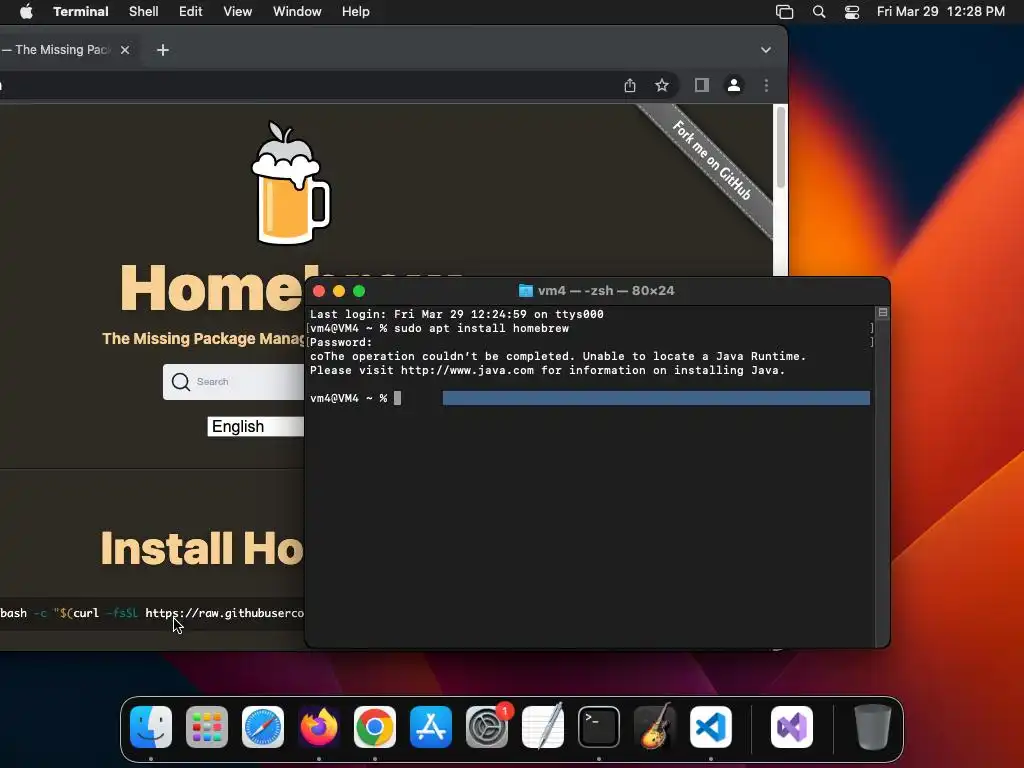The image size is (1024, 768).
Task: Click the Chrome page vertical scrollbar
Action: 780,148
